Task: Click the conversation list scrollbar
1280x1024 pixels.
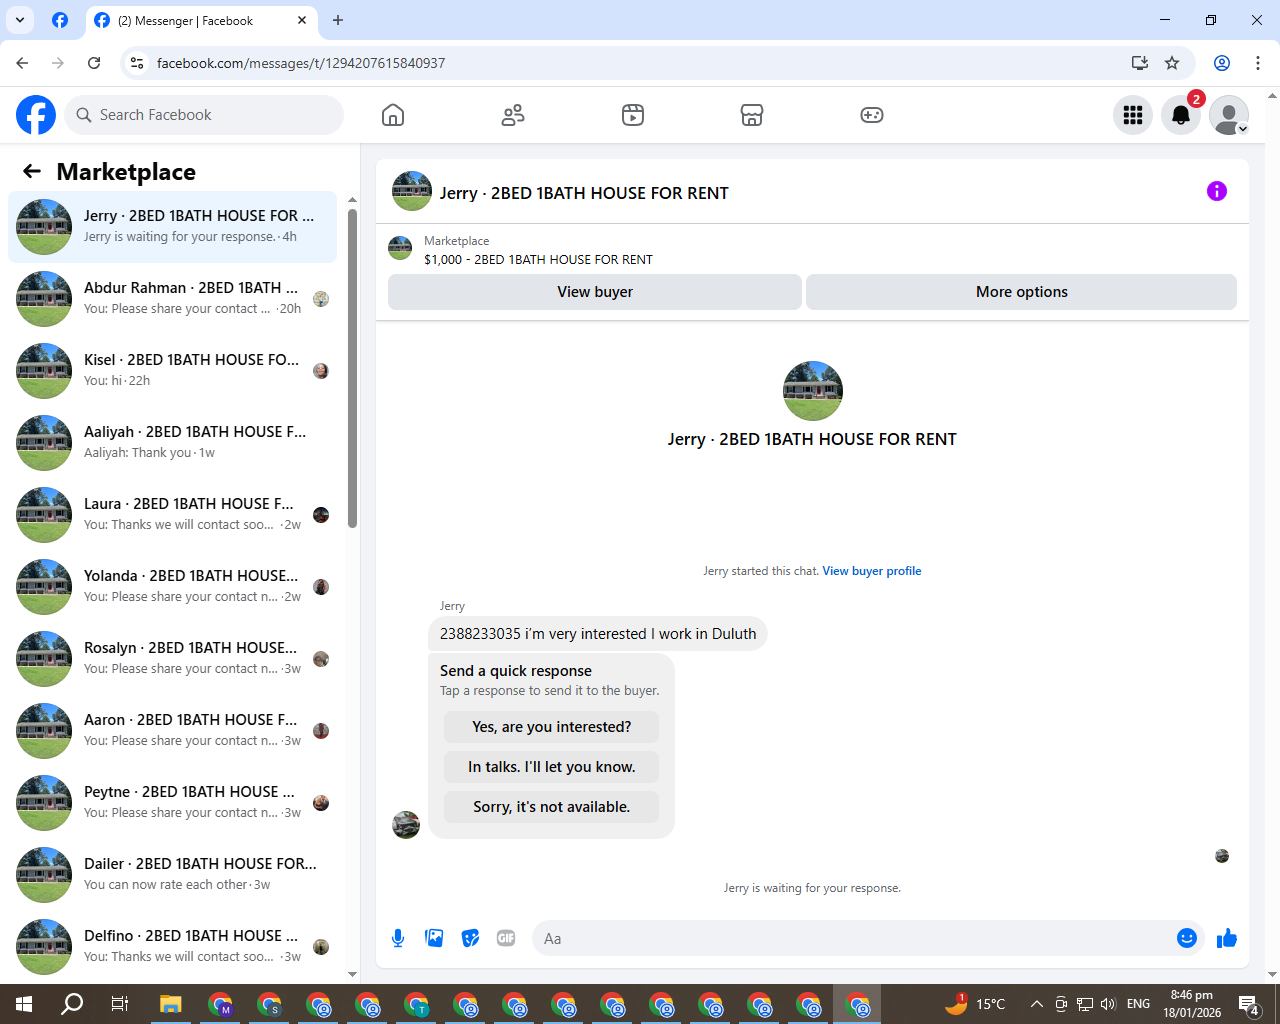Action: (x=352, y=368)
